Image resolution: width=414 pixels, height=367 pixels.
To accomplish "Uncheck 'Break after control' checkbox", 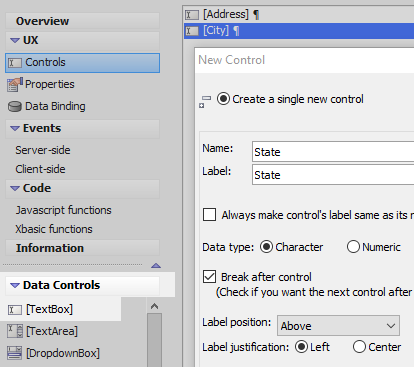I will pyautogui.click(x=209, y=277).
